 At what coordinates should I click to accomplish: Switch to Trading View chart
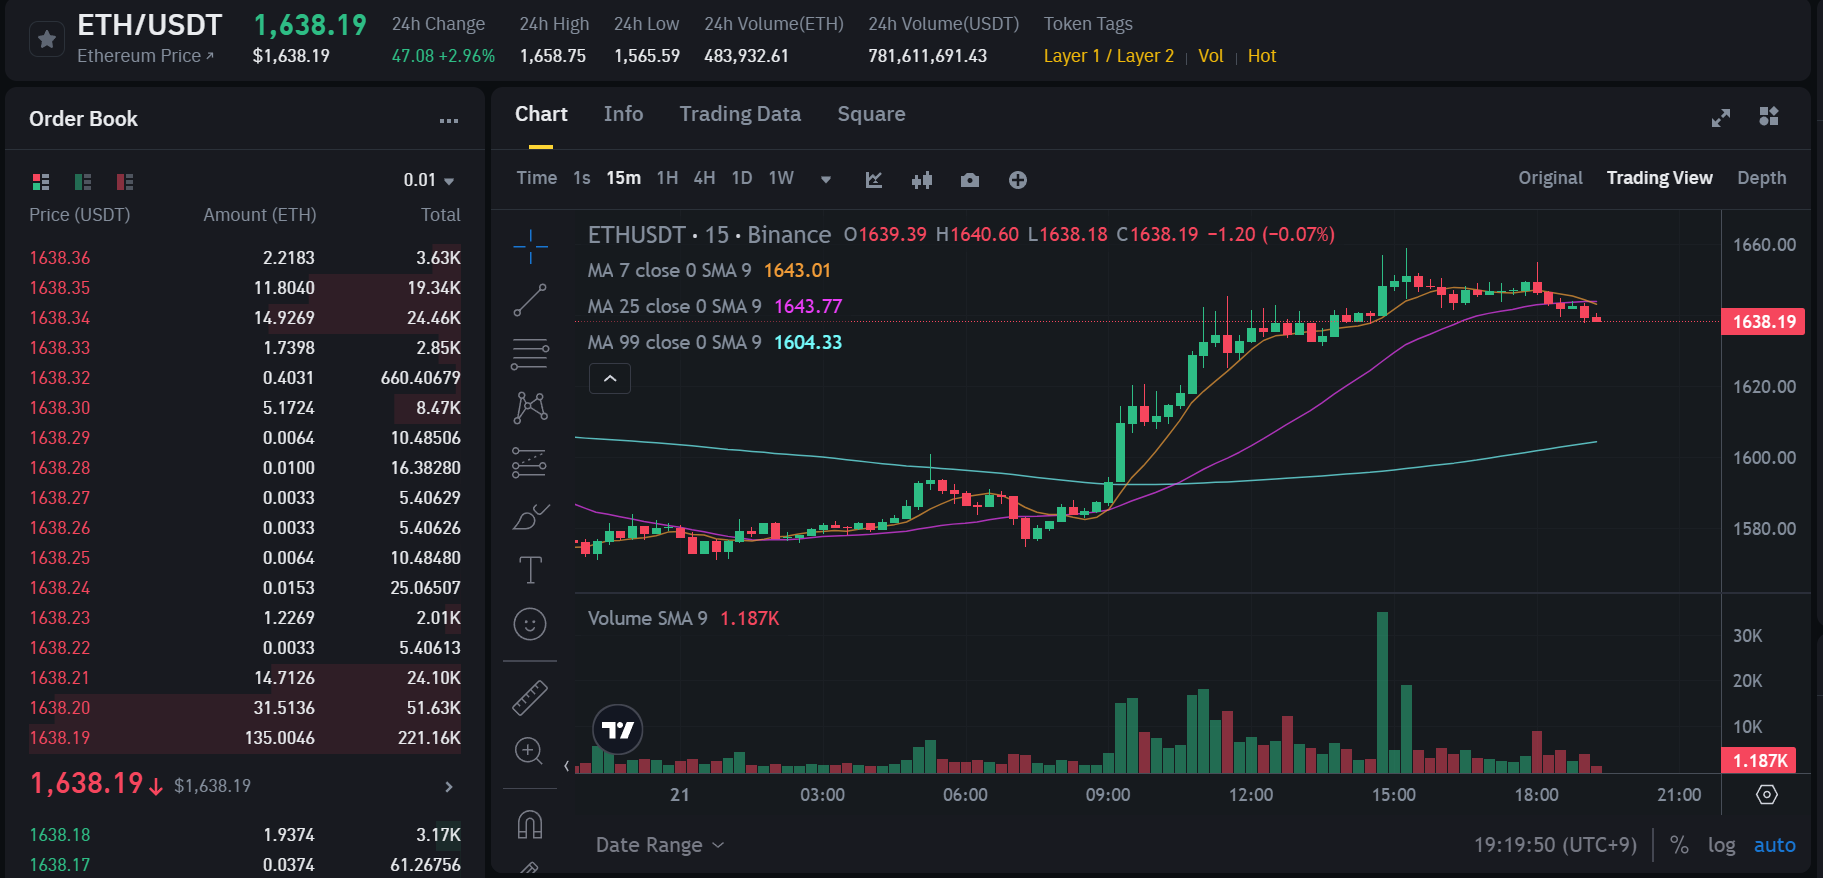pyautogui.click(x=1659, y=178)
